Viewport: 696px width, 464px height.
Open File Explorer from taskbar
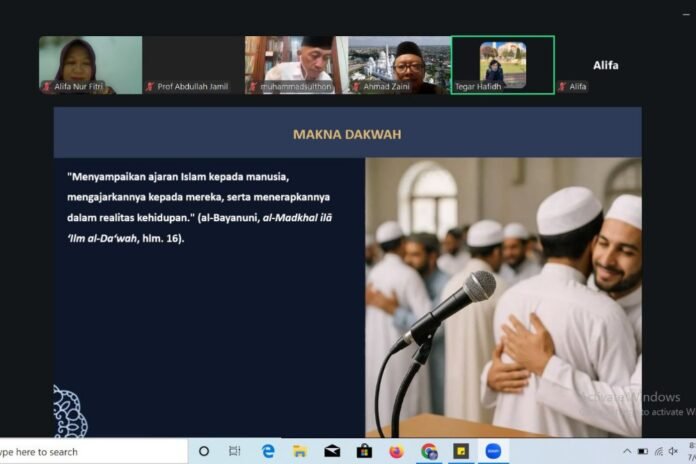coord(300,452)
